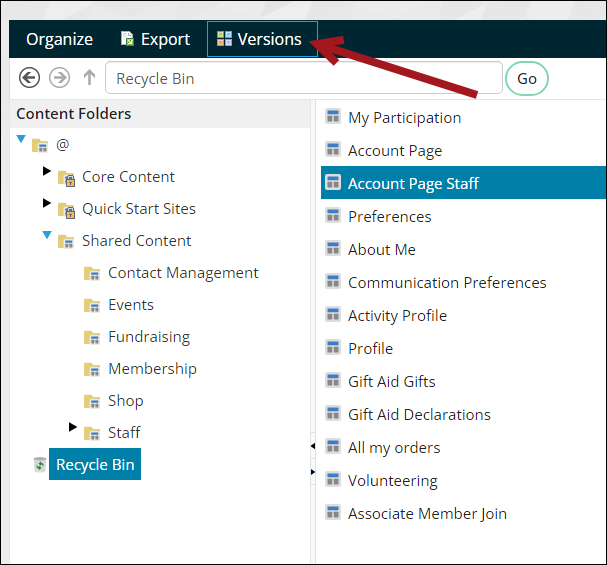This screenshot has height=565, width=607.
Task: Click the Membership folder icon
Action: click(x=92, y=370)
